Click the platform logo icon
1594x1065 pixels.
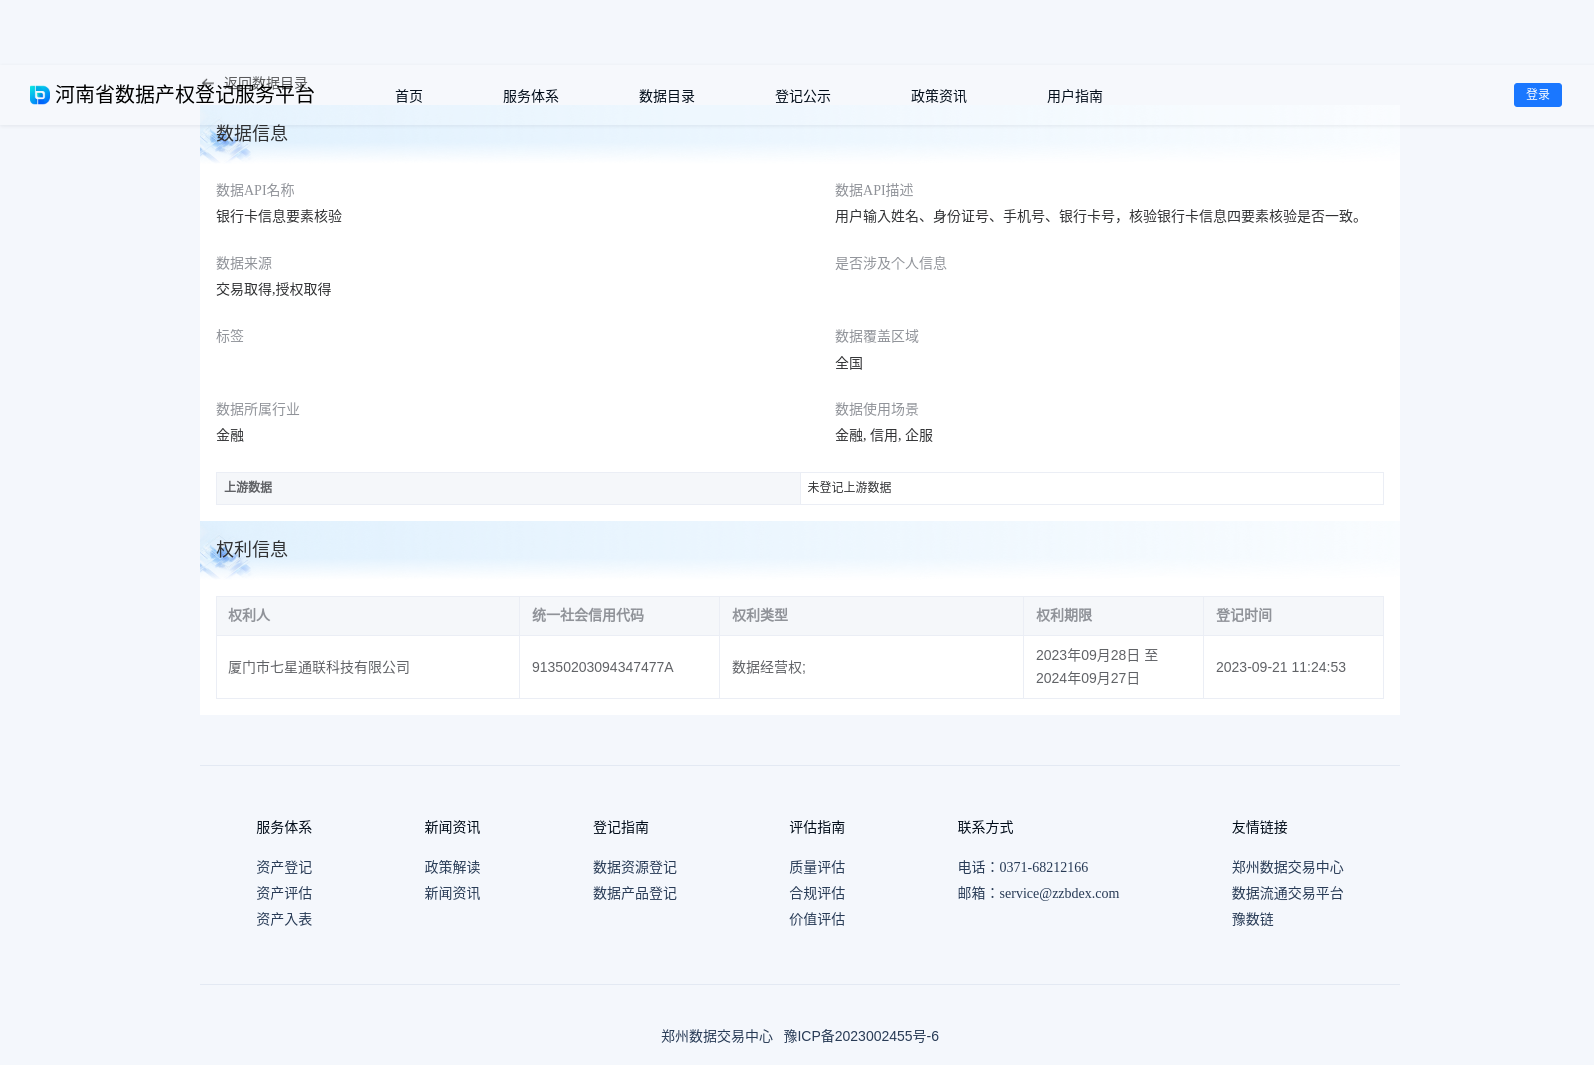[x=40, y=95]
